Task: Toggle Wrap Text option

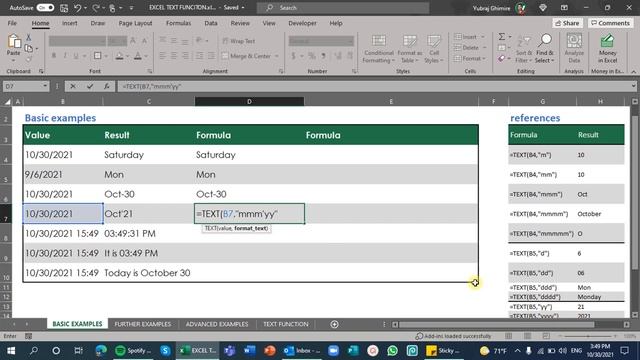Action: pos(239,41)
